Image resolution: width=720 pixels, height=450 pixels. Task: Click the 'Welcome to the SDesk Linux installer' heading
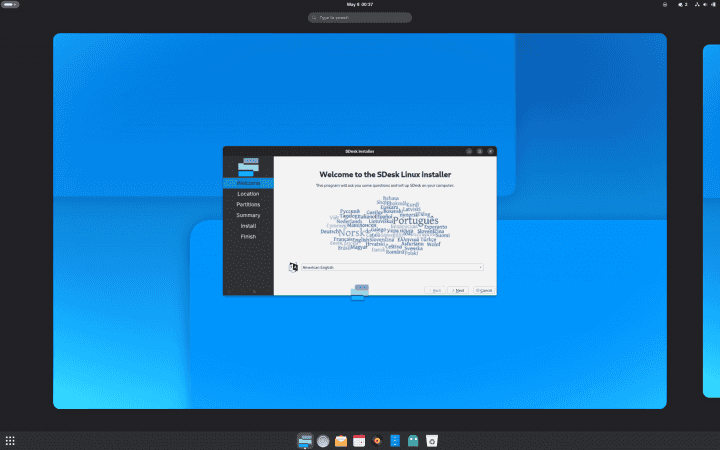tap(385, 174)
